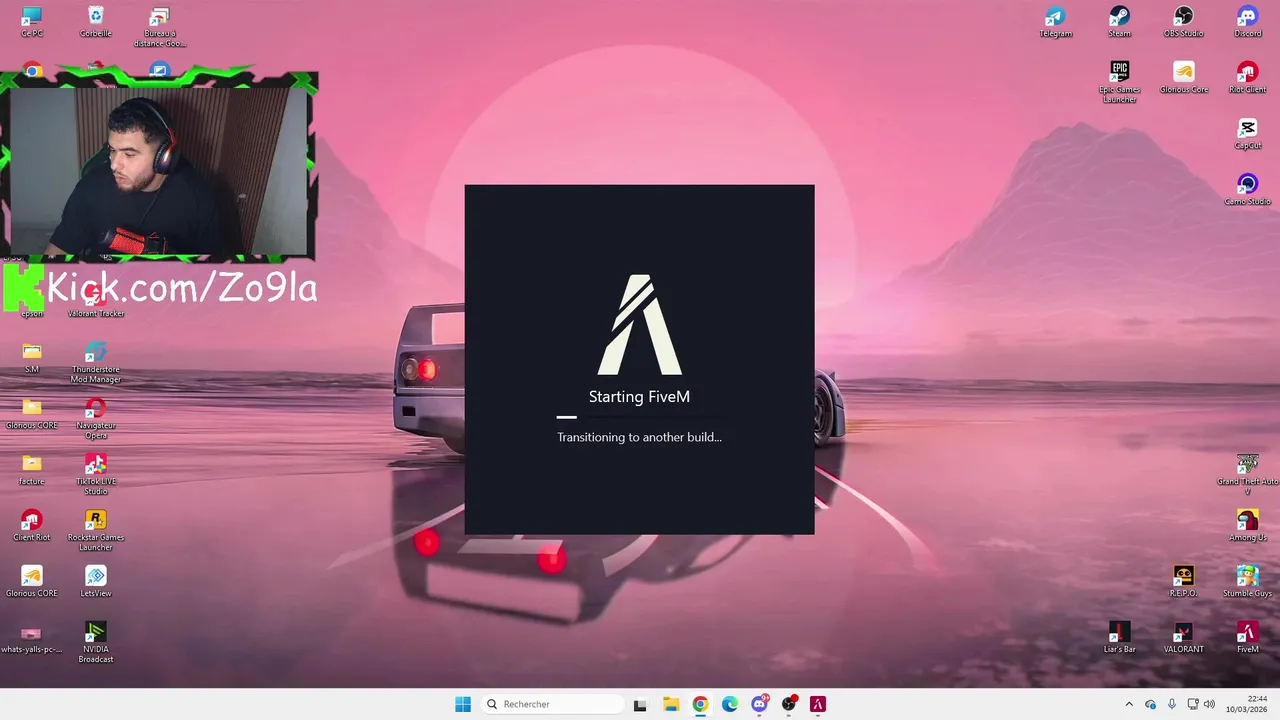The height and width of the screenshot is (720, 1280).
Task: Open the CapCut desktop shortcut
Action: (x=1247, y=134)
